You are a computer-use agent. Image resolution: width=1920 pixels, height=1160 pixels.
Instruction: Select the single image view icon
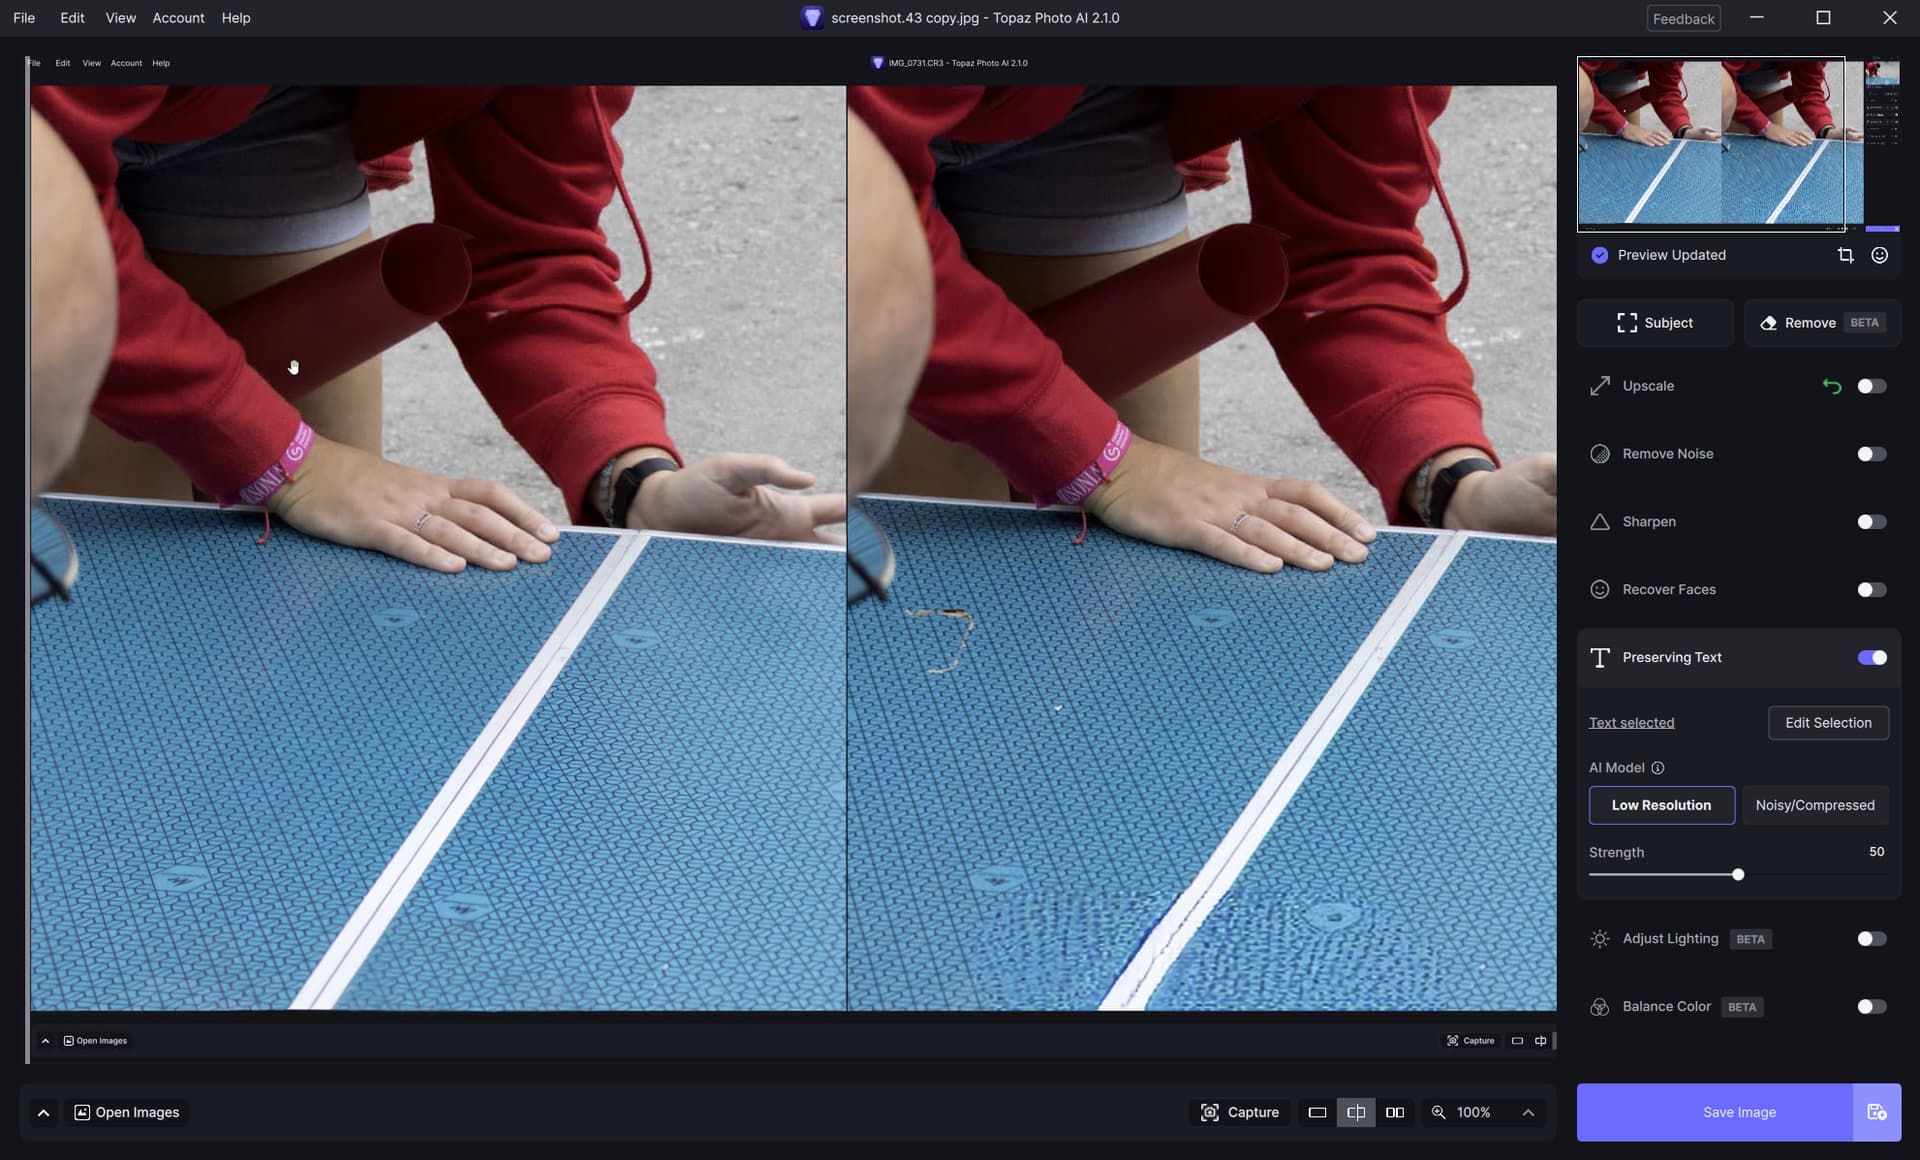1317,1112
